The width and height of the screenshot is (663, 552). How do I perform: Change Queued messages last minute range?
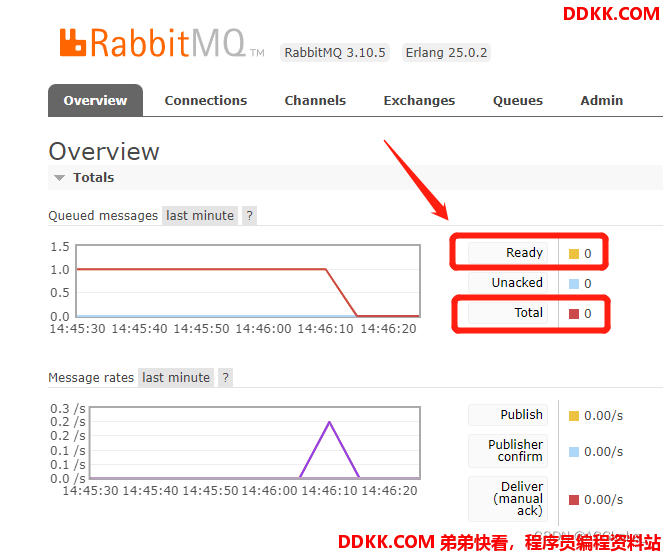tap(200, 216)
